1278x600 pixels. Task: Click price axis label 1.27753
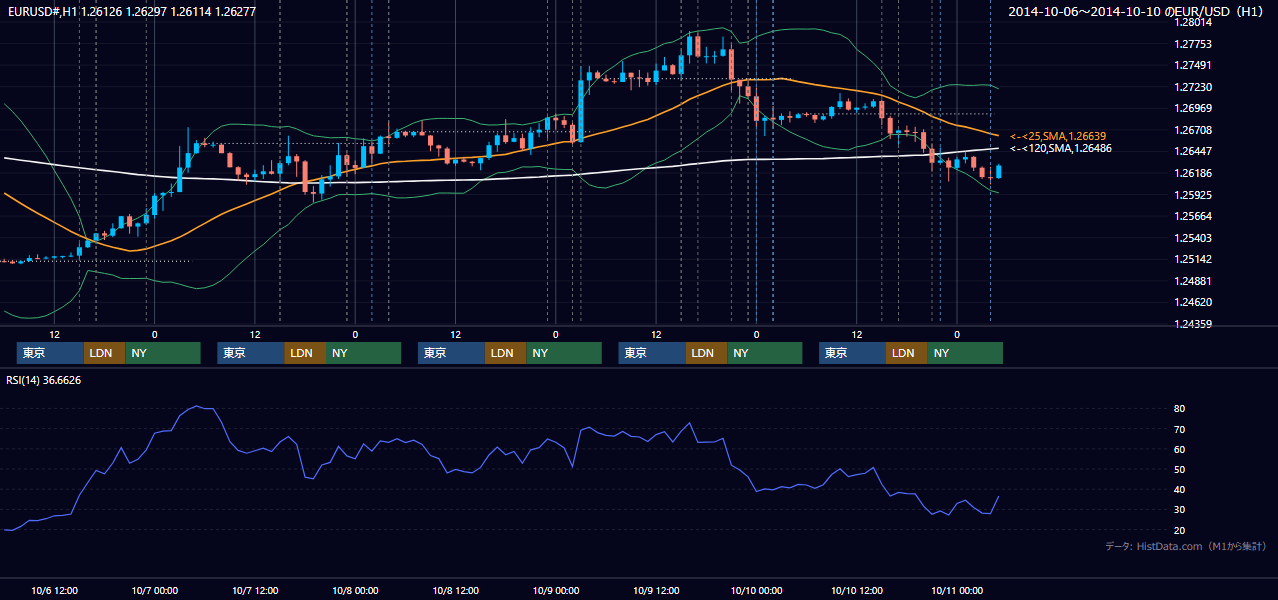[x=1192, y=44]
